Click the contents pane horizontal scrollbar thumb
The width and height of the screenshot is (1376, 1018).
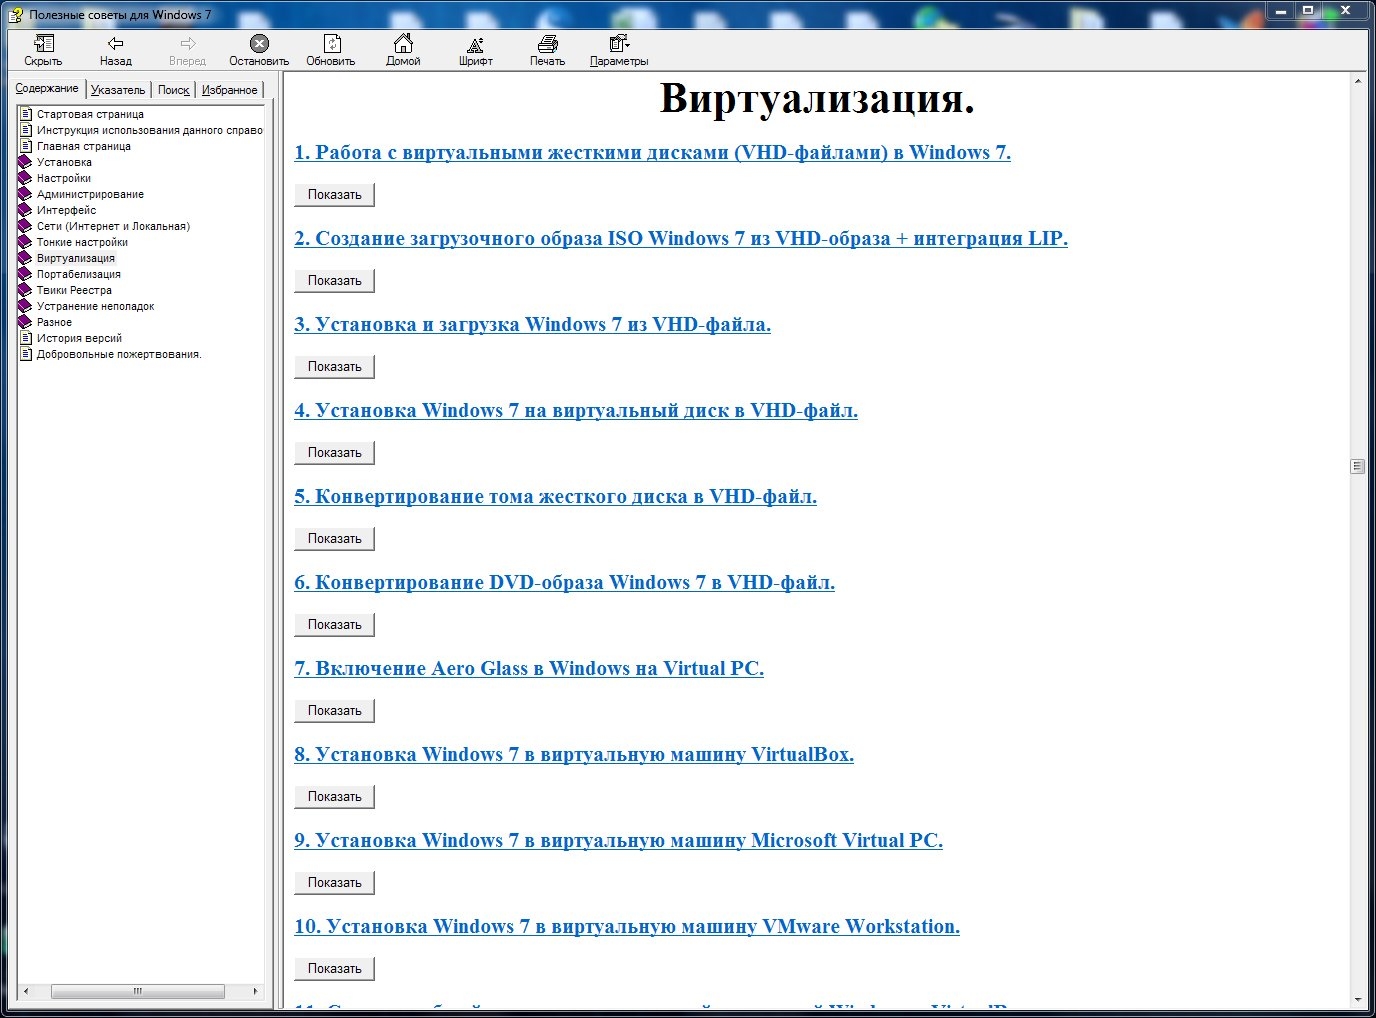pos(137,992)
